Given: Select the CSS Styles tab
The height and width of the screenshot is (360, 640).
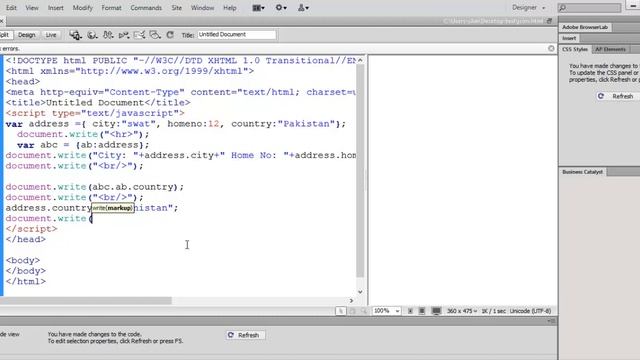Looking at the screenshot, I should (575, 49).
